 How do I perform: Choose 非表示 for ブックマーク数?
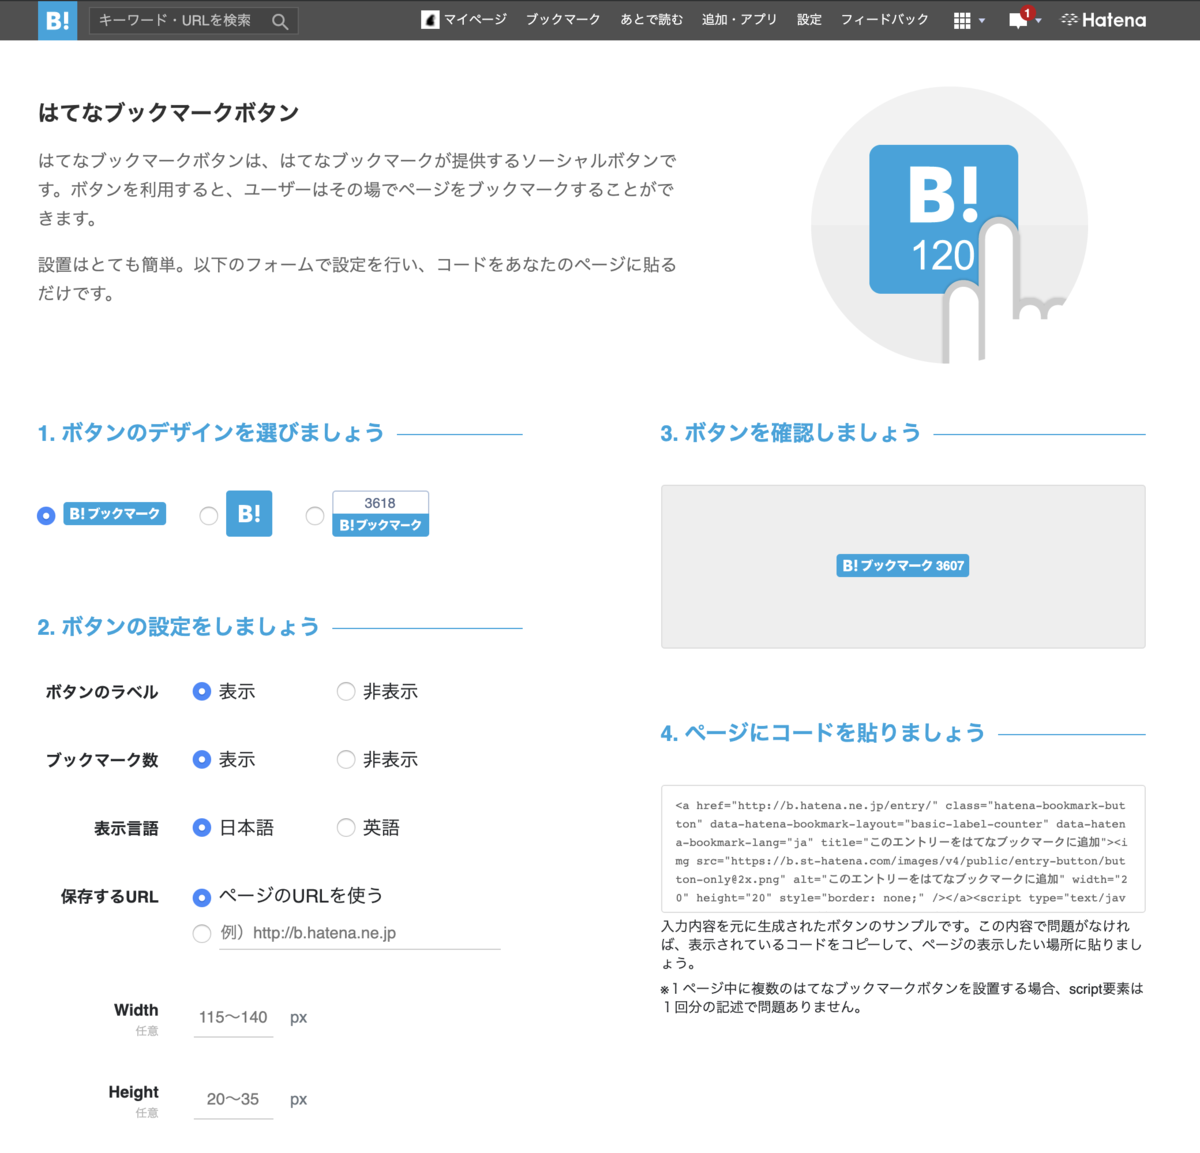click(x=346, y=759)
